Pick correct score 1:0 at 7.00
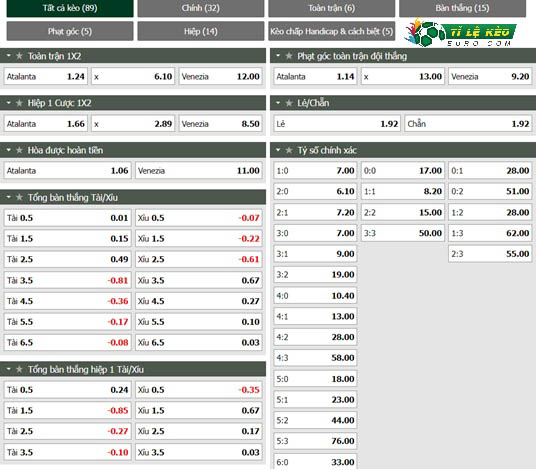The width and height of the screenshot is (536, 470). [315, 170]
